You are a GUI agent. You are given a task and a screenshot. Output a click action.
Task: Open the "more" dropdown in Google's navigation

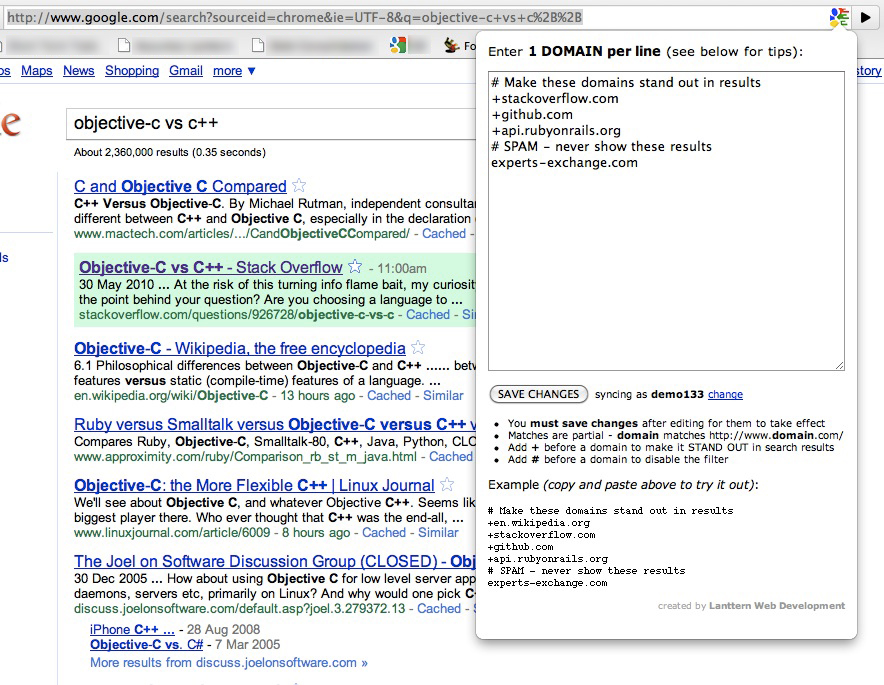(226, 70)
